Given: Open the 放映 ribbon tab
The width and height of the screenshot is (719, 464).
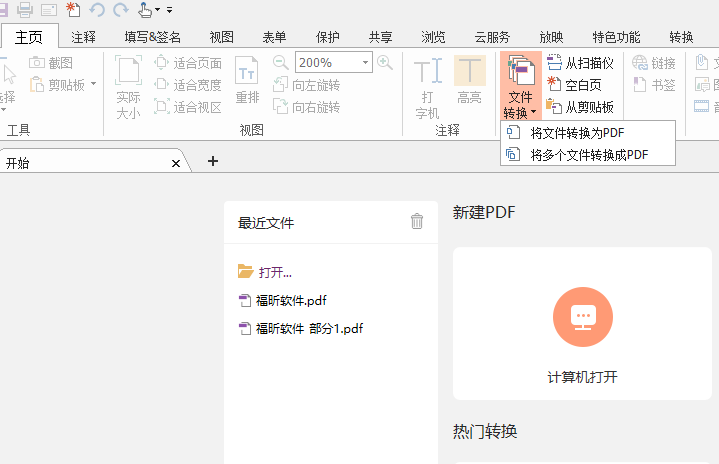Looking at the screenshot, I should (552, 37).
